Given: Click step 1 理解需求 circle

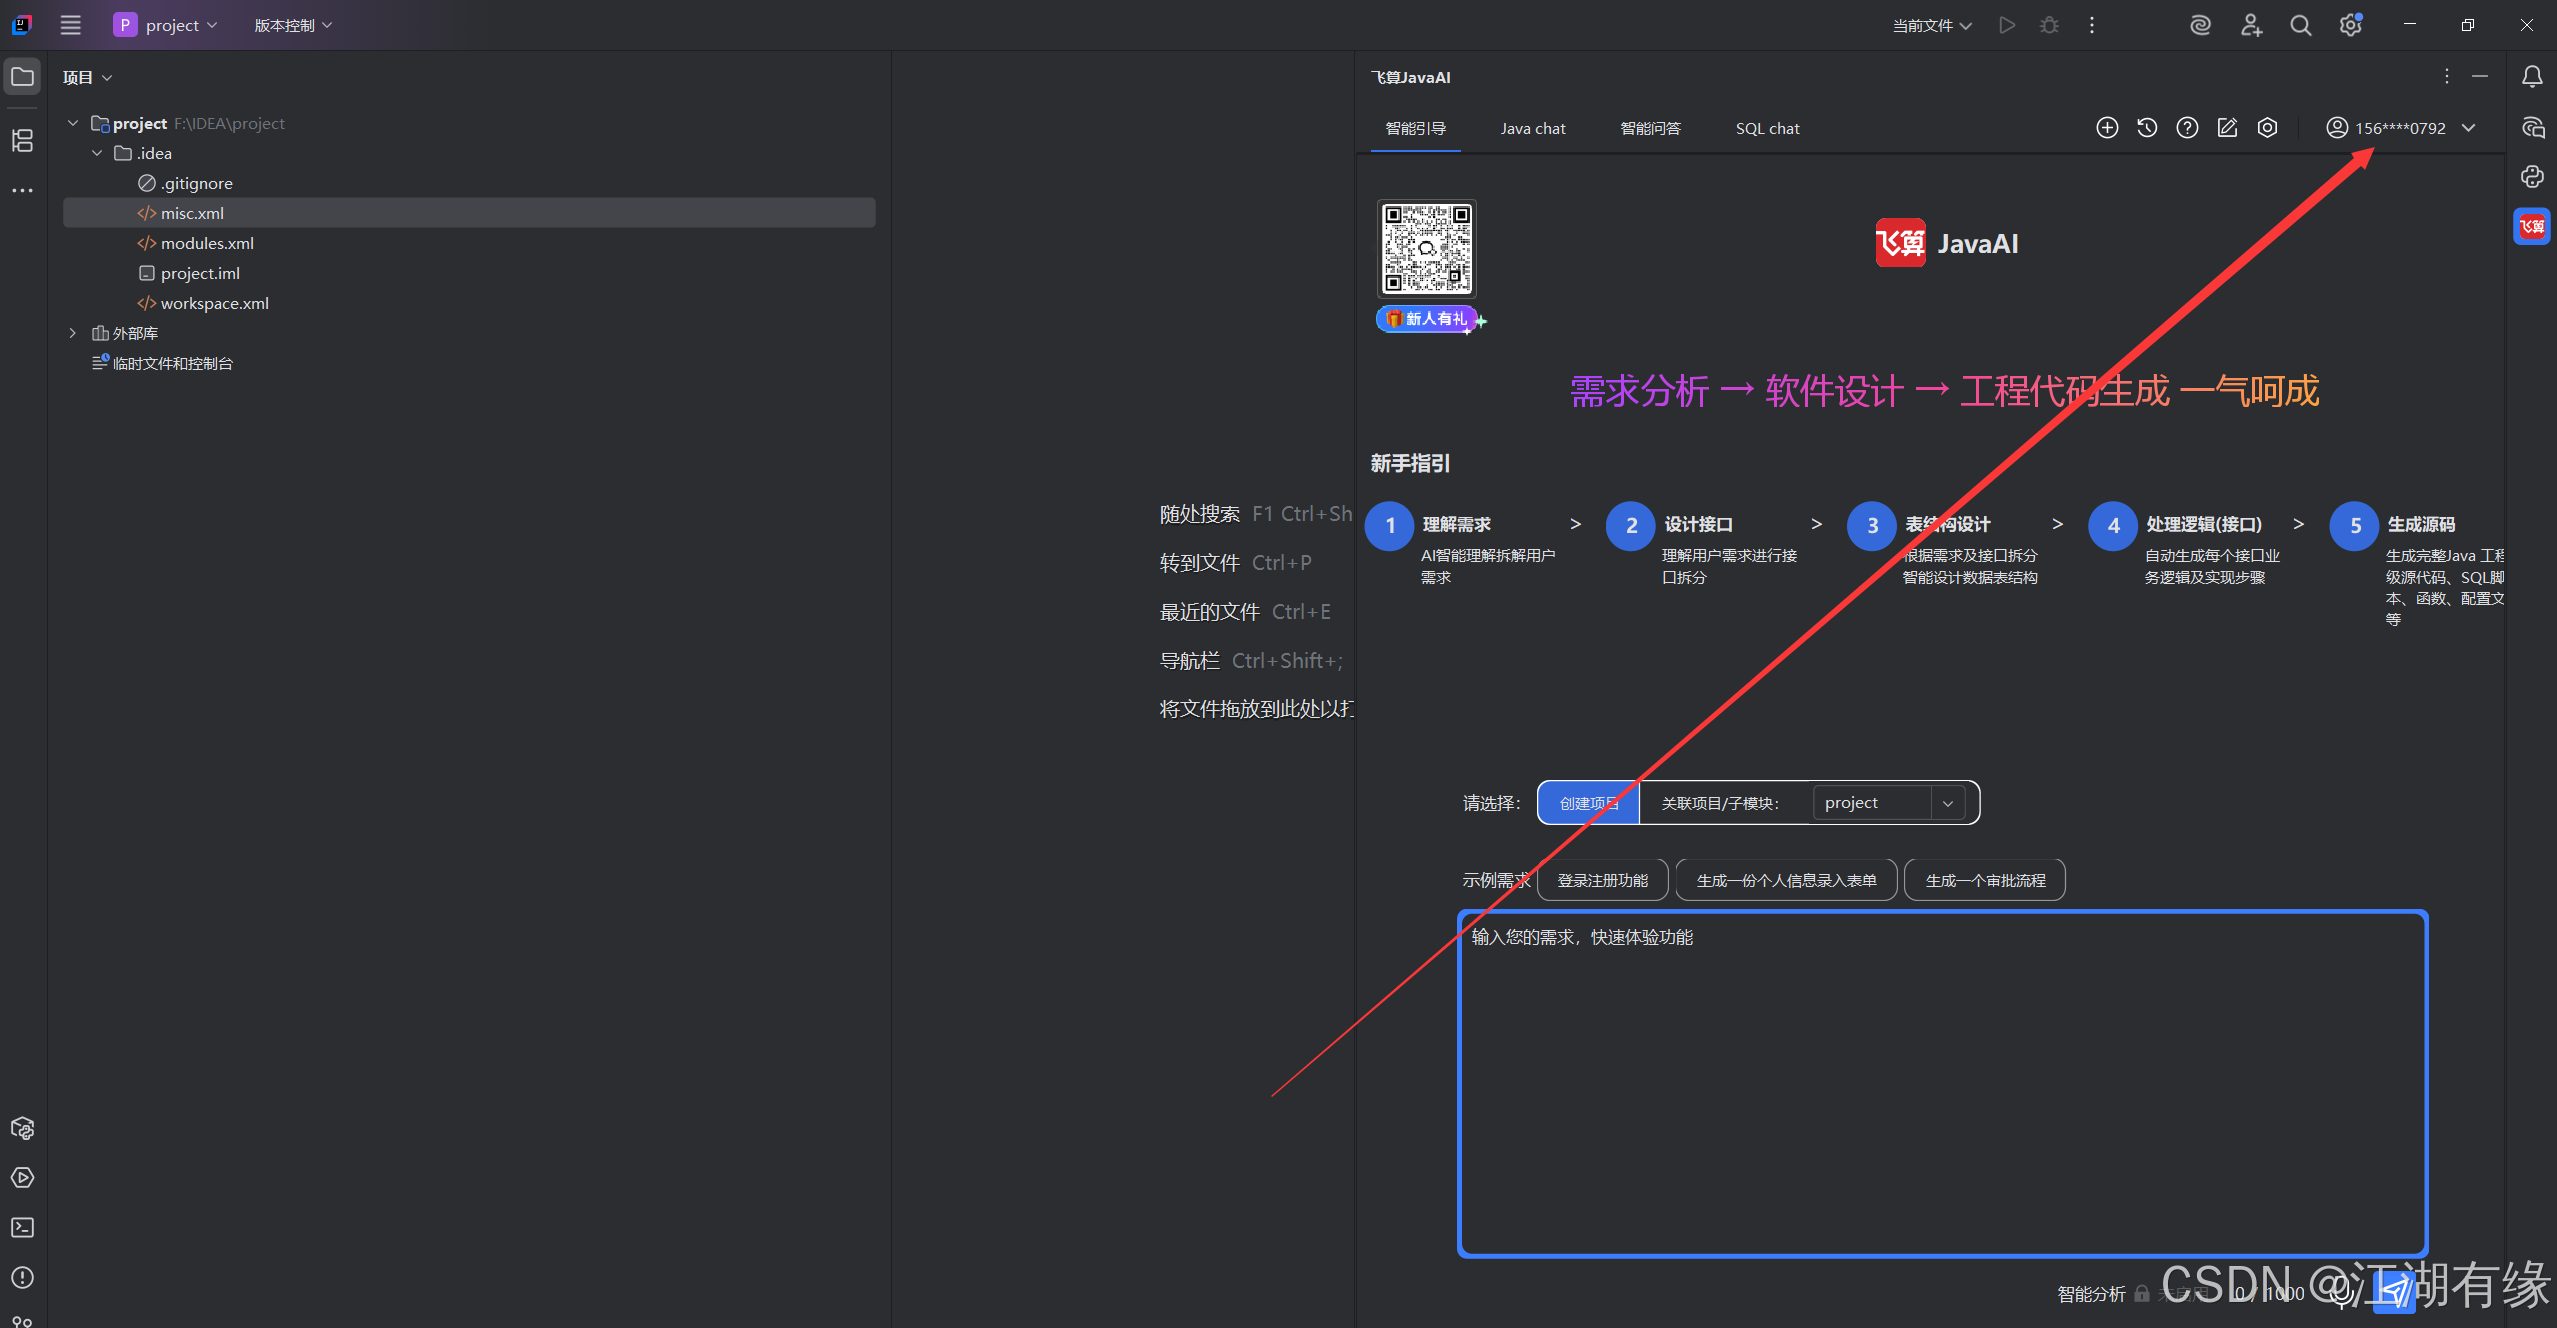Looking at the screenshot, I should tap(1390, 526).
